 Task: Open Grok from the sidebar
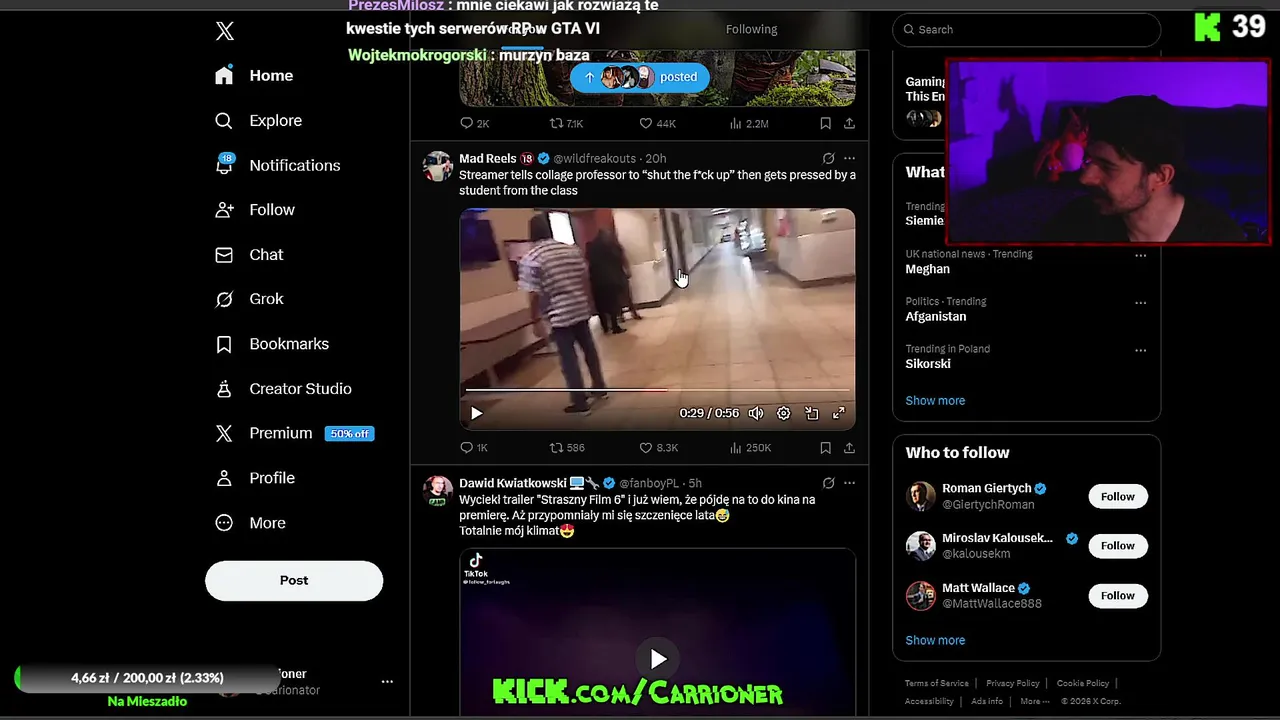(x=250, y=299)
